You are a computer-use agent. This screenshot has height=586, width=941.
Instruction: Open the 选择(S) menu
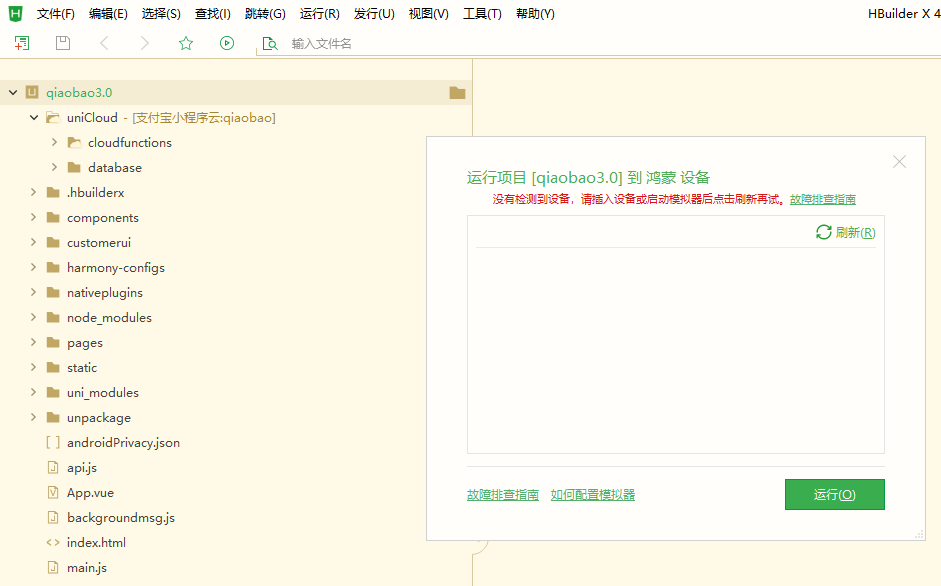coord(161,14)
